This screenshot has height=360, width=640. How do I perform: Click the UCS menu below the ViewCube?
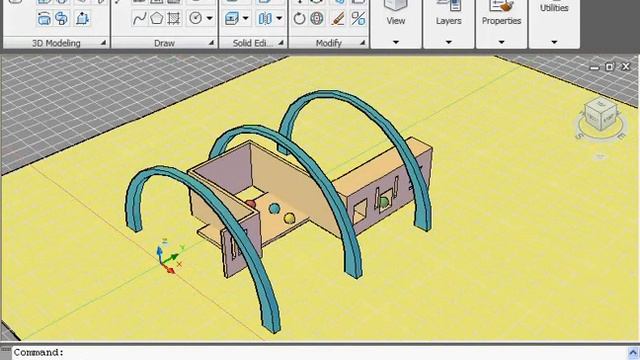tap(600, 156)
